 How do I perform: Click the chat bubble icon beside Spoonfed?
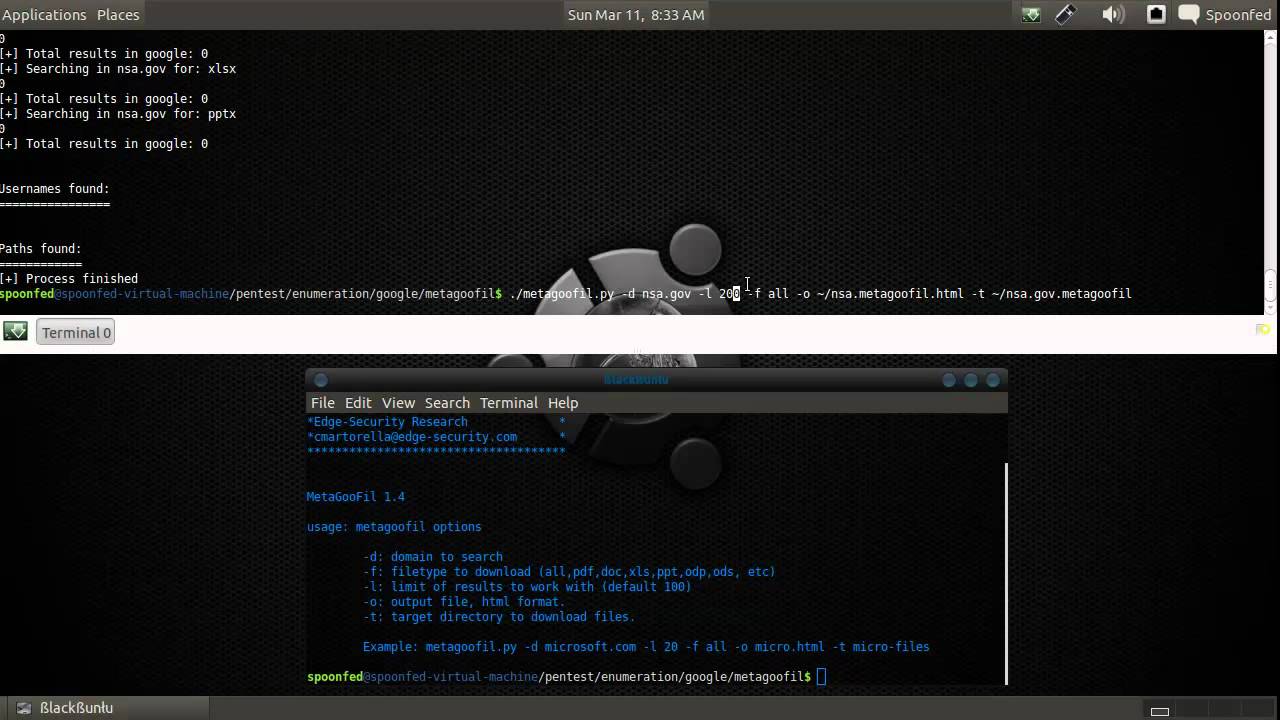point(1189,15)
